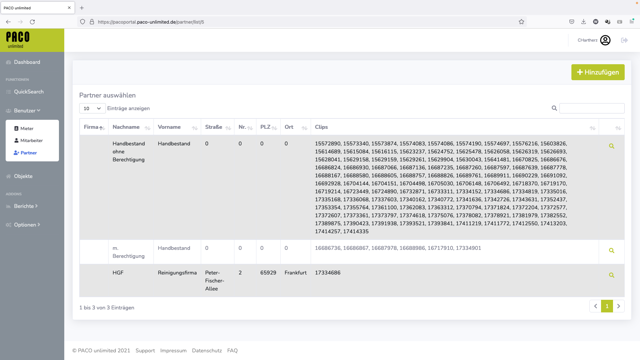Open Objekte in the sidebar
The height and width of the screenshot is (360, 640).
pyautogui.click(x=23, y=176)
